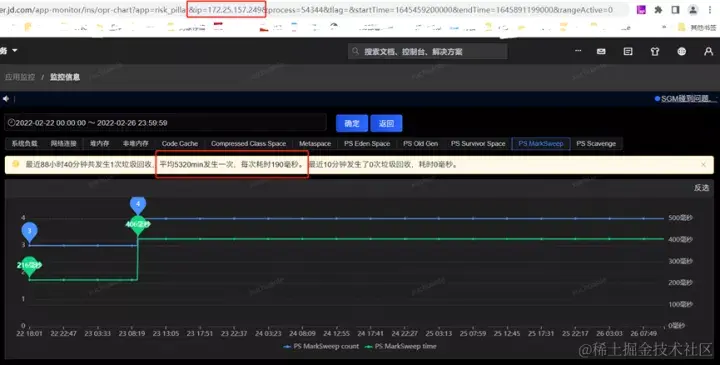The image size is (720, 365).
Task: Click the user account icon in header
Action: pos(708,51)
